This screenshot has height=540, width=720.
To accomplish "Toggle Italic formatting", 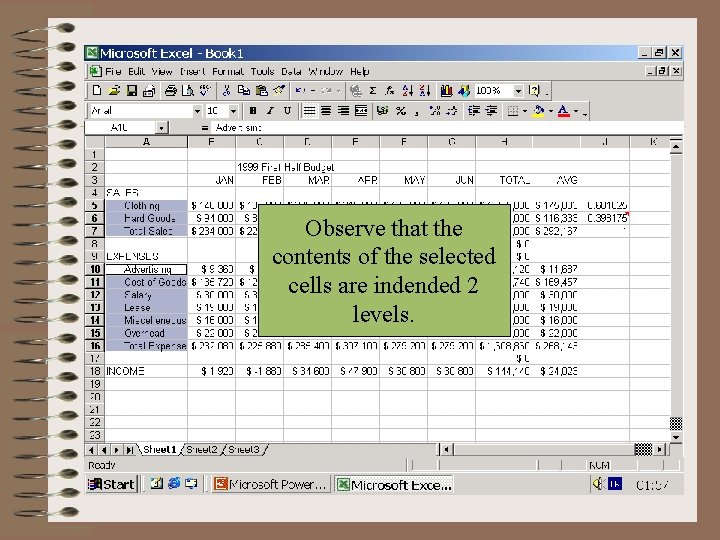I will click(x=270, y=111).
